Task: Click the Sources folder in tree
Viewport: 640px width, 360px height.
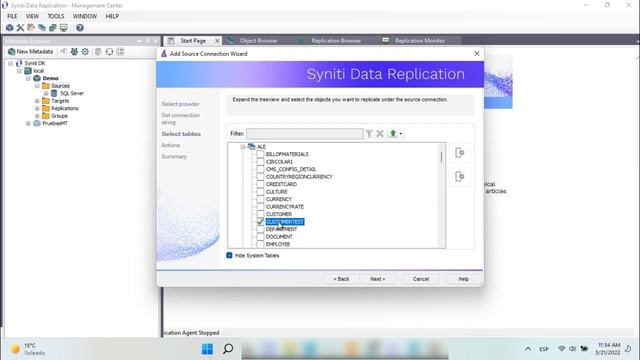Action: [56, 86]
